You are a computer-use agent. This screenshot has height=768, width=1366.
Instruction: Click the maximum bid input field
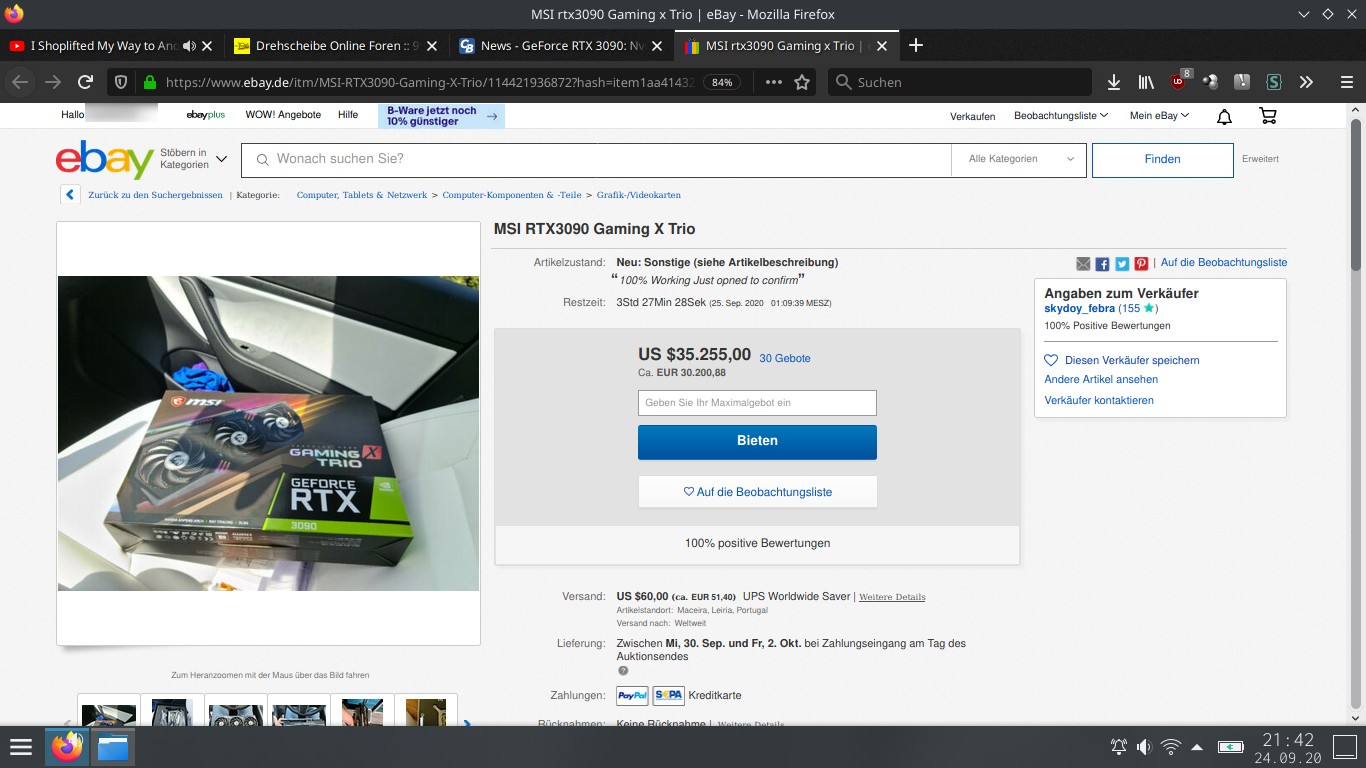(x=757, y=403)
